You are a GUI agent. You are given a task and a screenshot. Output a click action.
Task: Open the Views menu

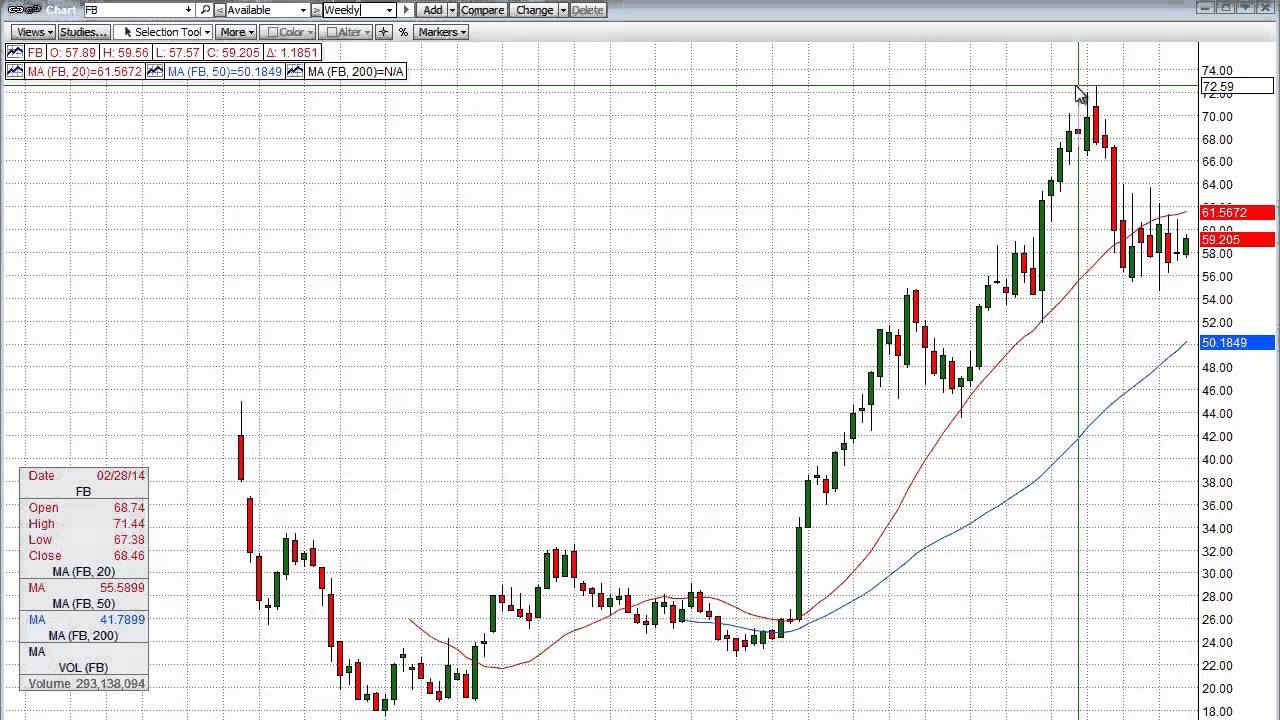click(x=33, y=32)
